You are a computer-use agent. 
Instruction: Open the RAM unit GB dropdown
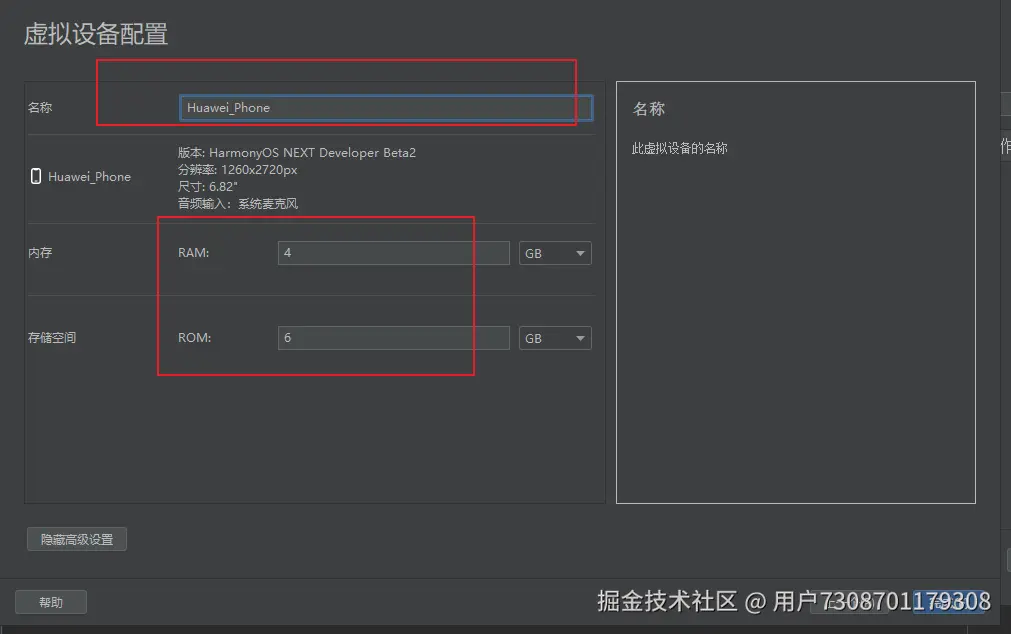click(x=555, y=253)
